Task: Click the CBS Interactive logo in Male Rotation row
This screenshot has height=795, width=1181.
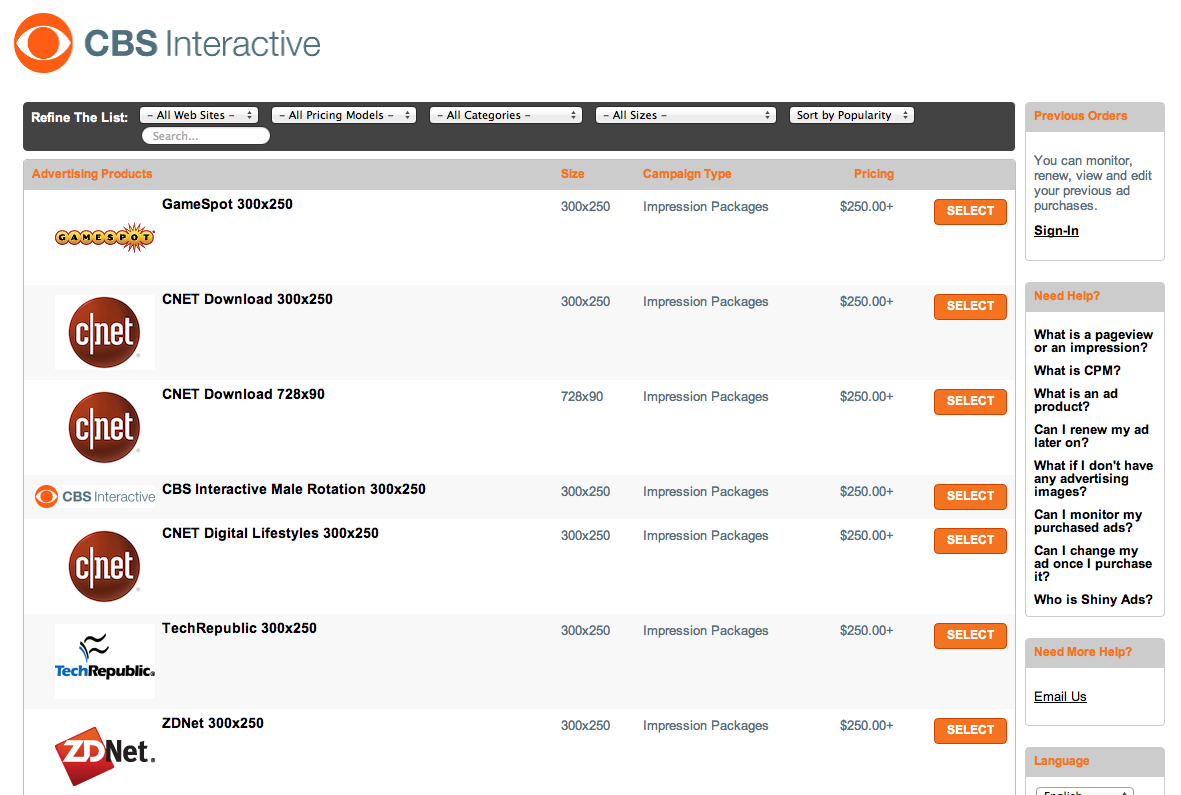Action: click(x=95, y=497)
